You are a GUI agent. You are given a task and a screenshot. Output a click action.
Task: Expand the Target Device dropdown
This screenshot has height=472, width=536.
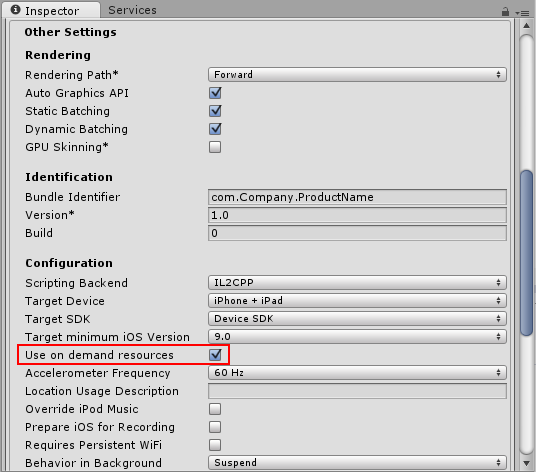pyautogui.click(x=357, y=301)
